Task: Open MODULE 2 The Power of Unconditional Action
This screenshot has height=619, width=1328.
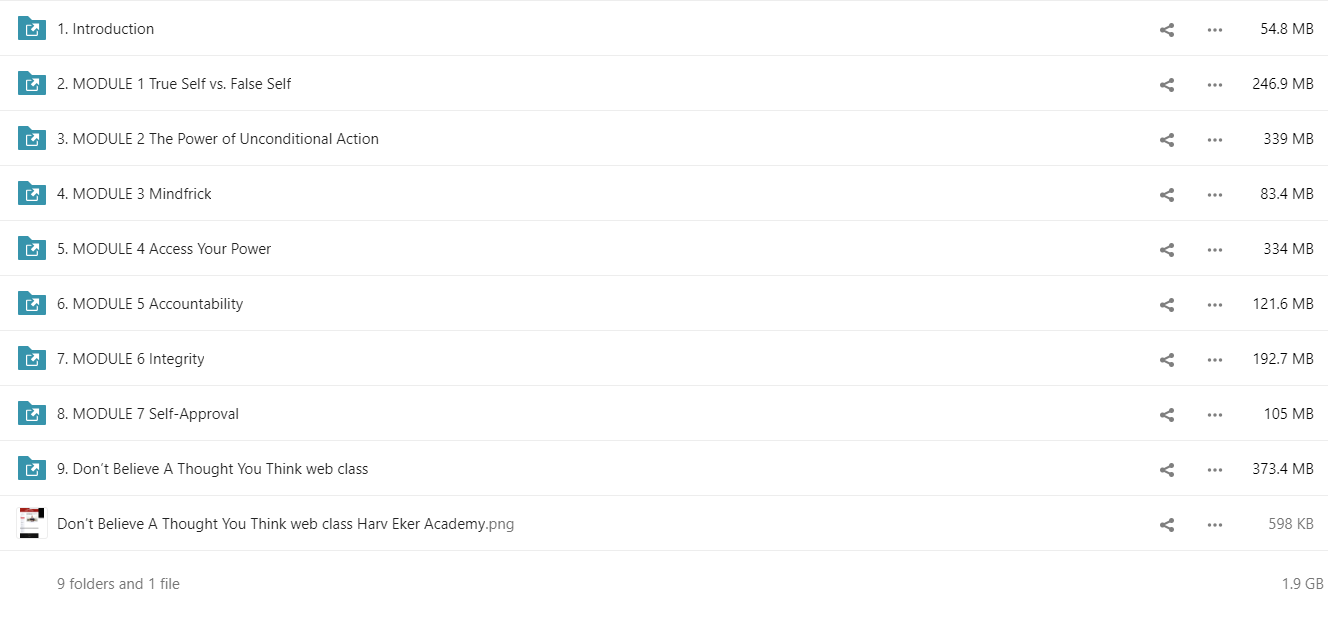Action: 218,139
